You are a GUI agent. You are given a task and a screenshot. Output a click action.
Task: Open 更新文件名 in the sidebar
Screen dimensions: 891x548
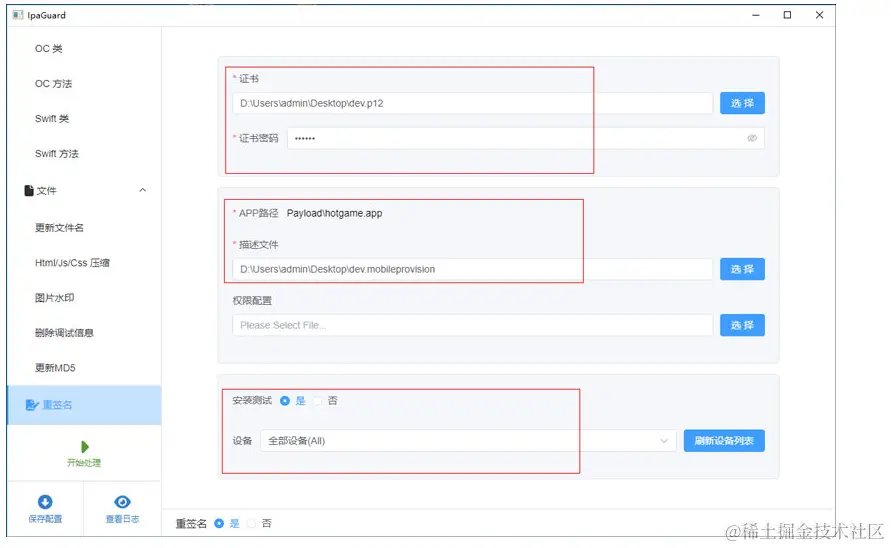click(59, 228)
